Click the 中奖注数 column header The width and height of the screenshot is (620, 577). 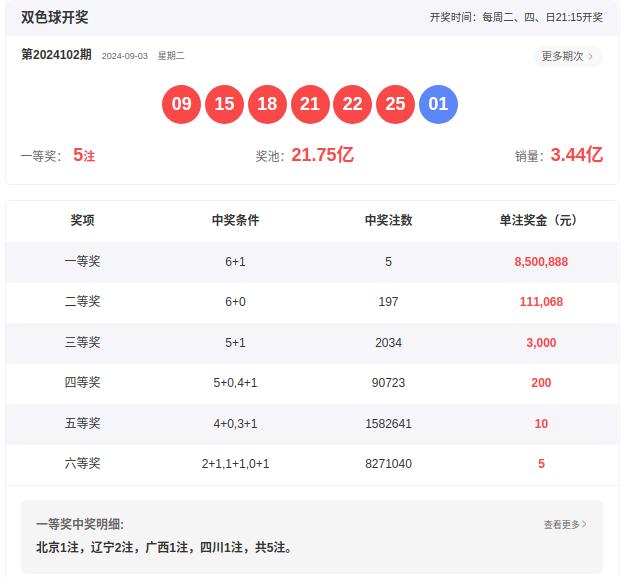(388, 220)
